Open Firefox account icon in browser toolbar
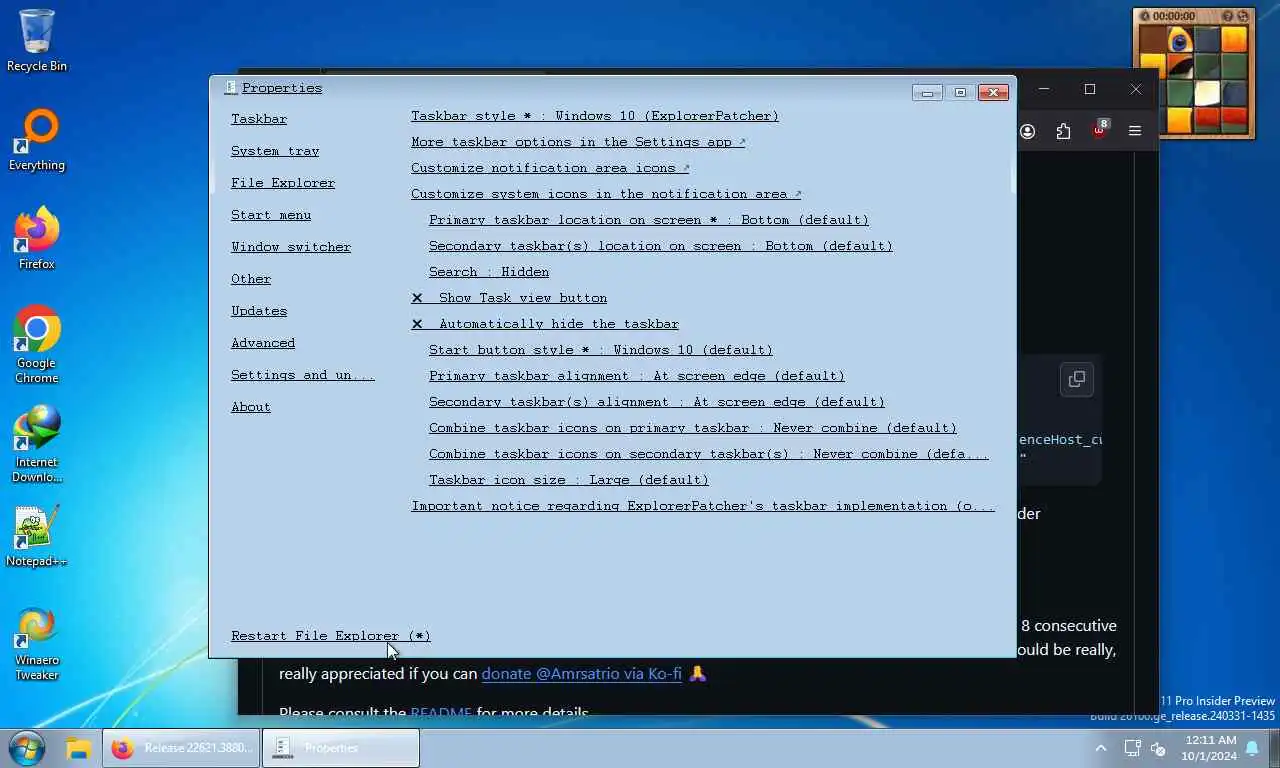Viewport: 1280px width, 768px height. click(x=1028, y=131)
